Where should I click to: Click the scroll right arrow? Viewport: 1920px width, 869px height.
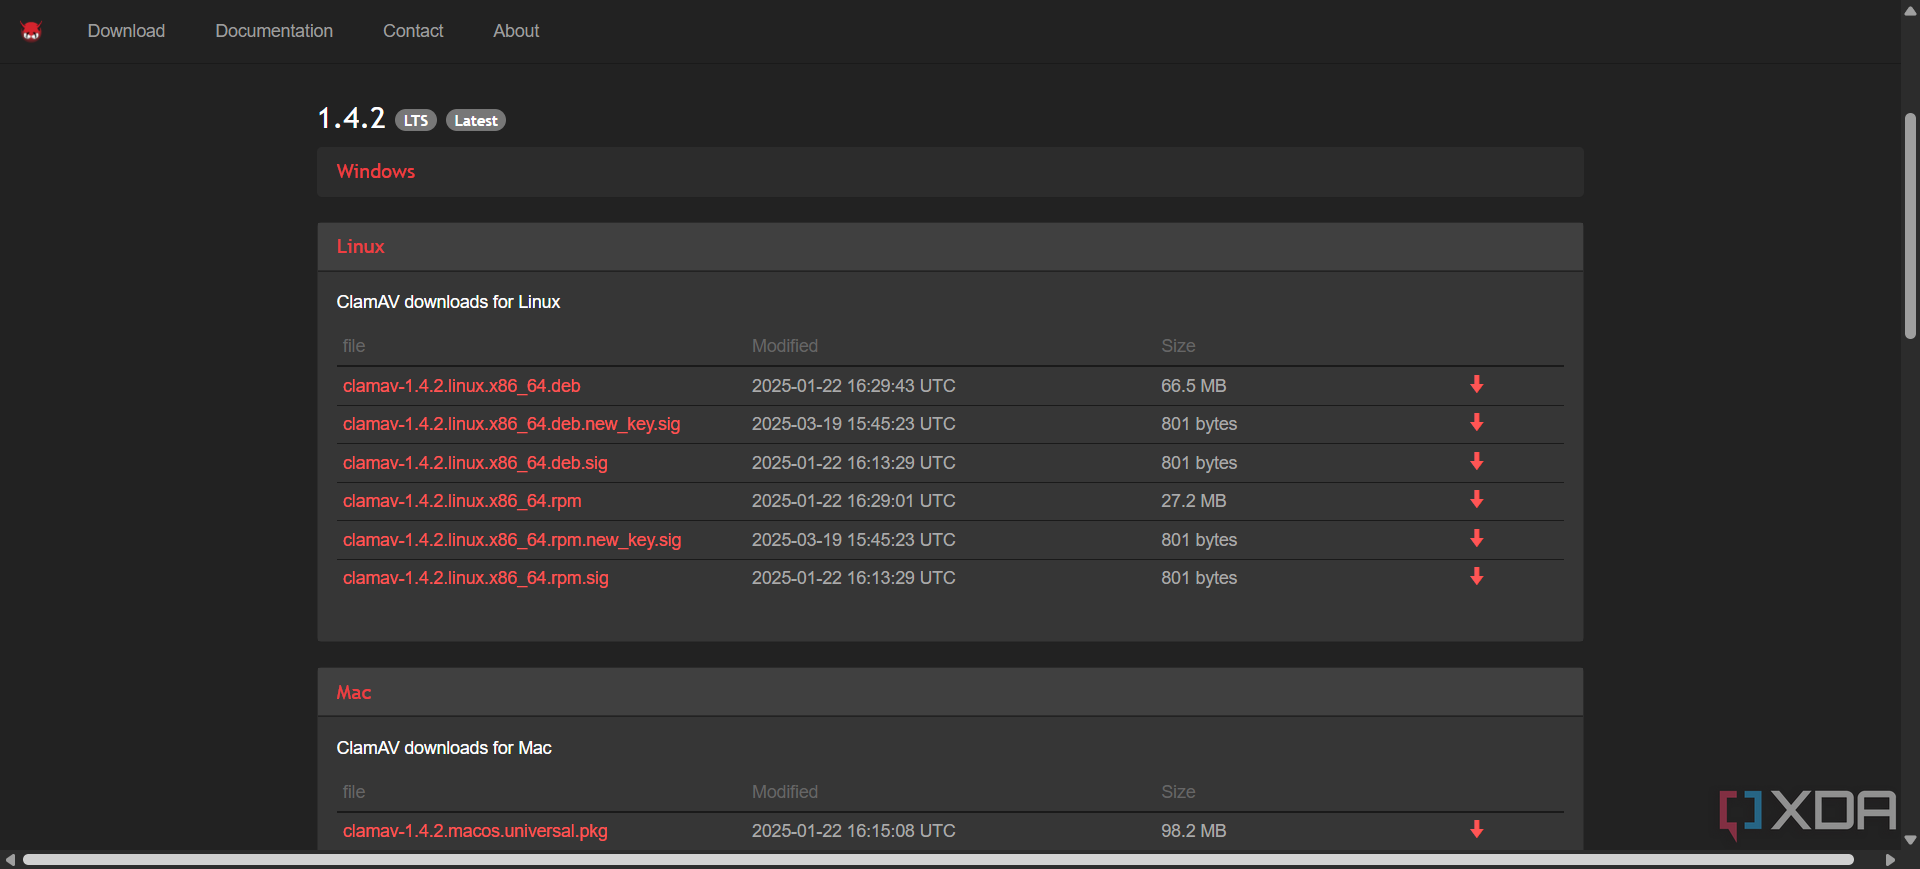coord(1890,860)
